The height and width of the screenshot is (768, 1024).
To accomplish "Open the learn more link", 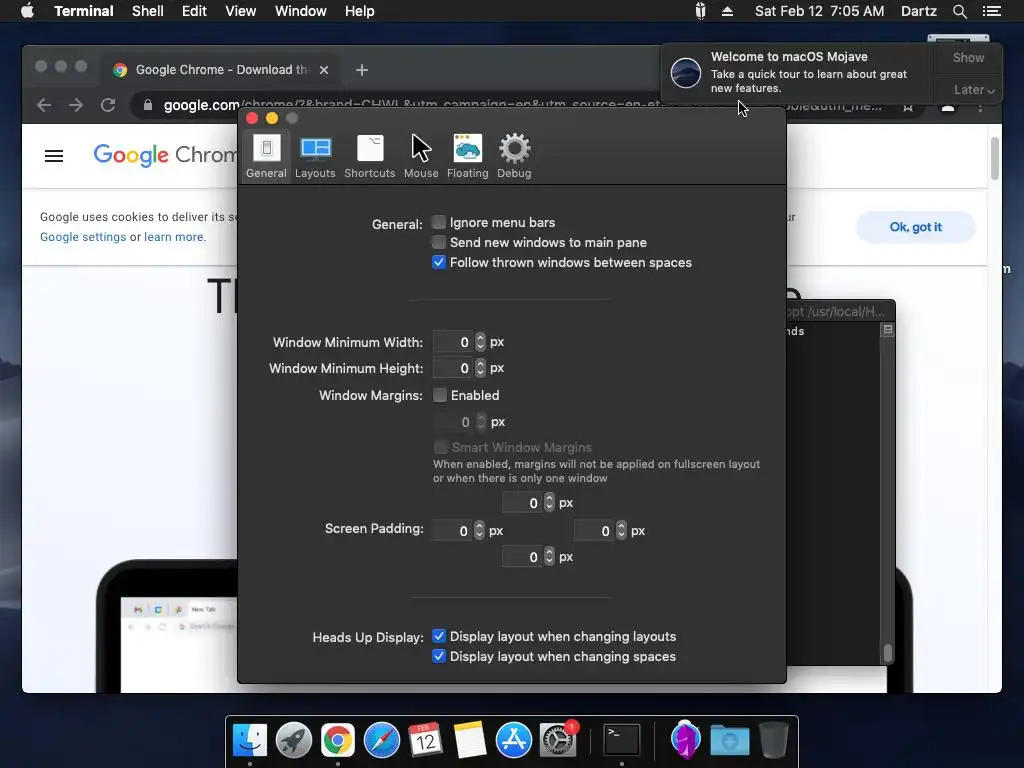I will [174, 237].
